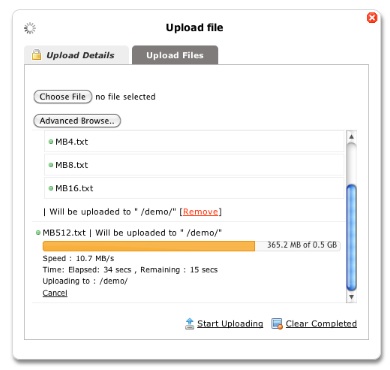Screen dimensions: 390x370
Task: Switch to the Upload Details tab
Action: pyautogui.click(x=76, y=55)
